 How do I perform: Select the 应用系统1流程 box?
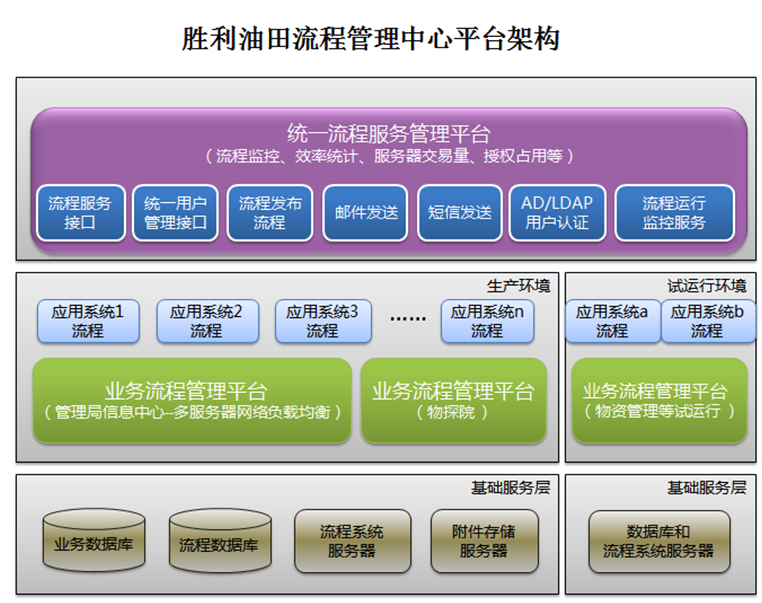[x=88, y=321]
